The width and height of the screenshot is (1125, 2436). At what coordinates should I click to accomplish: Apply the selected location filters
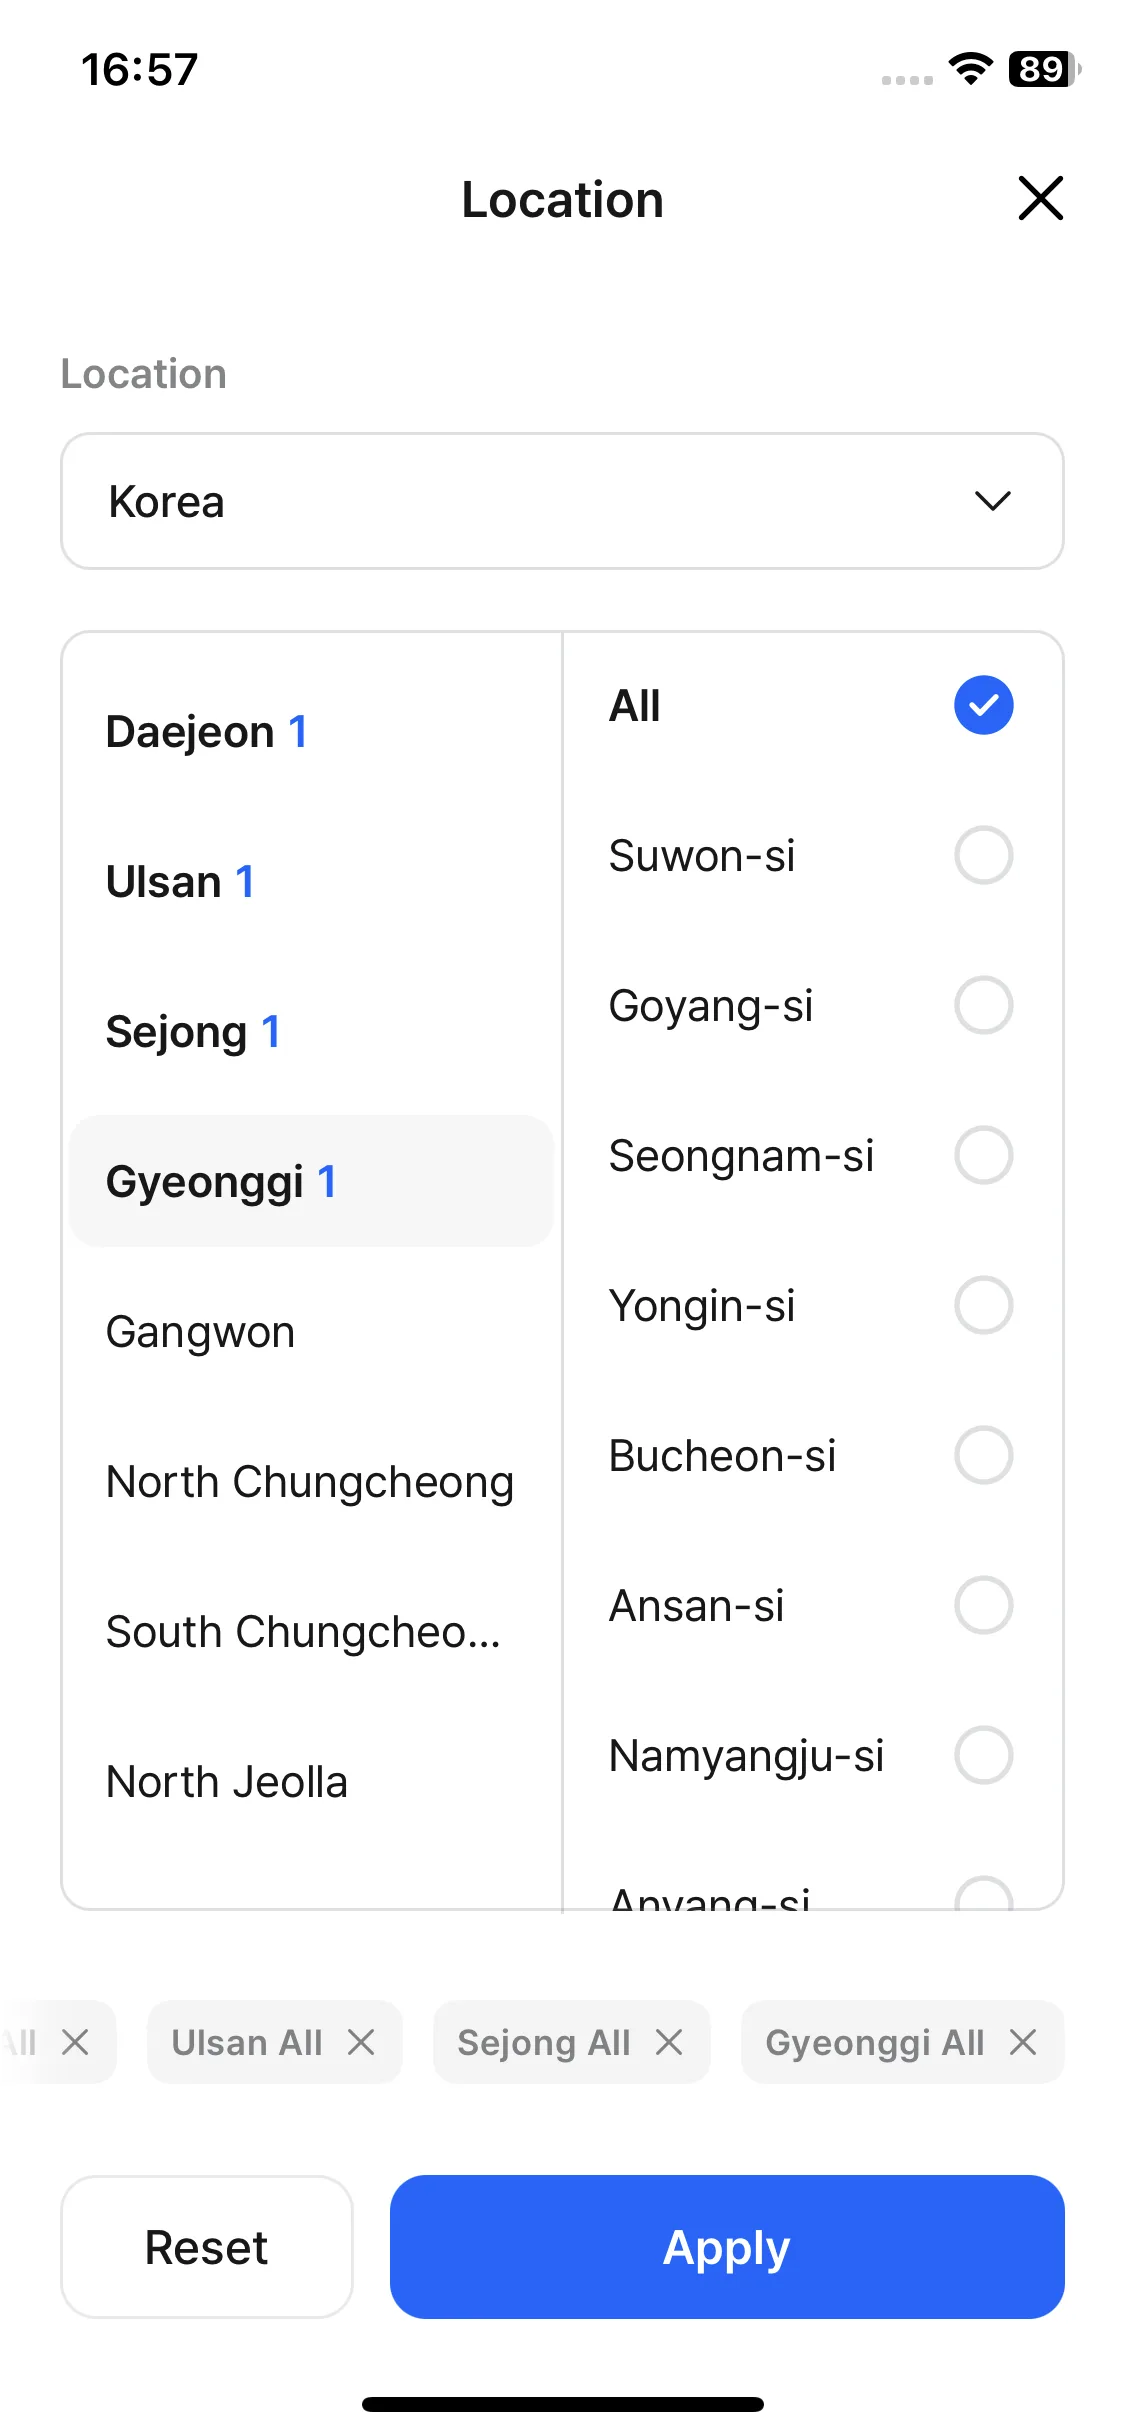(x=727, y=2247)
